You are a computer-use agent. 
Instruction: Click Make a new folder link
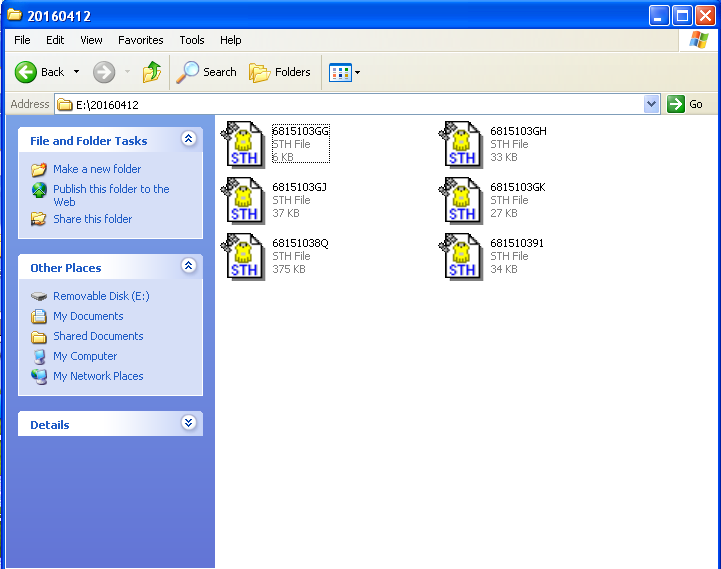(97, 169)
